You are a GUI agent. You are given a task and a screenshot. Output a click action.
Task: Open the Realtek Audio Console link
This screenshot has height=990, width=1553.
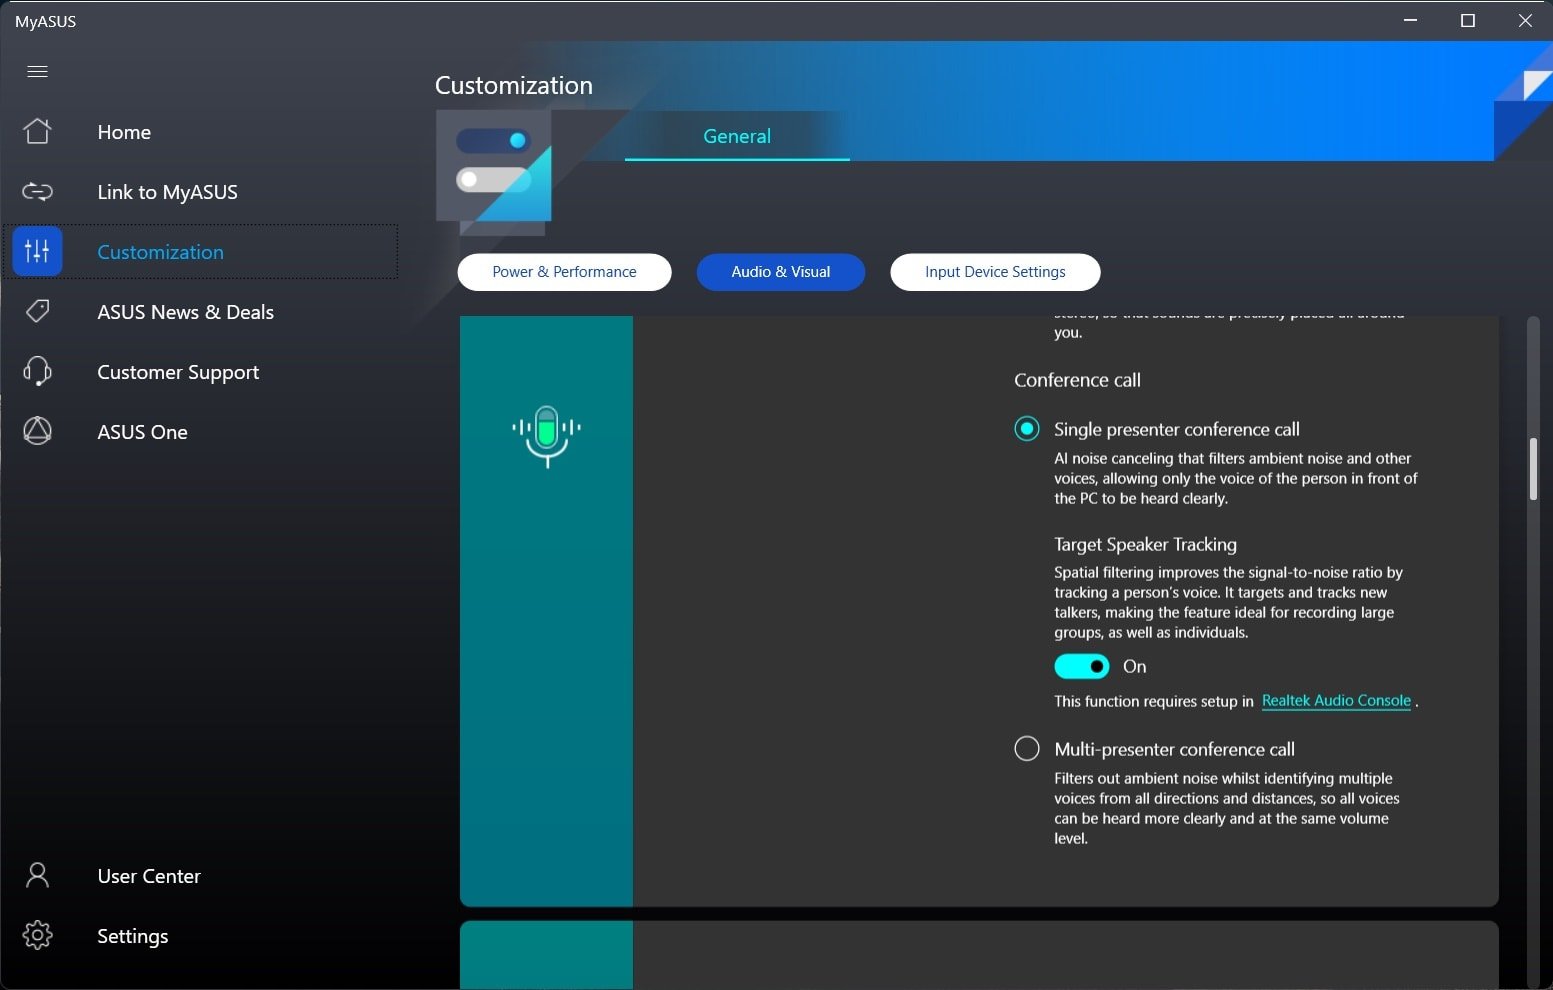click(x=1336, y=701)
